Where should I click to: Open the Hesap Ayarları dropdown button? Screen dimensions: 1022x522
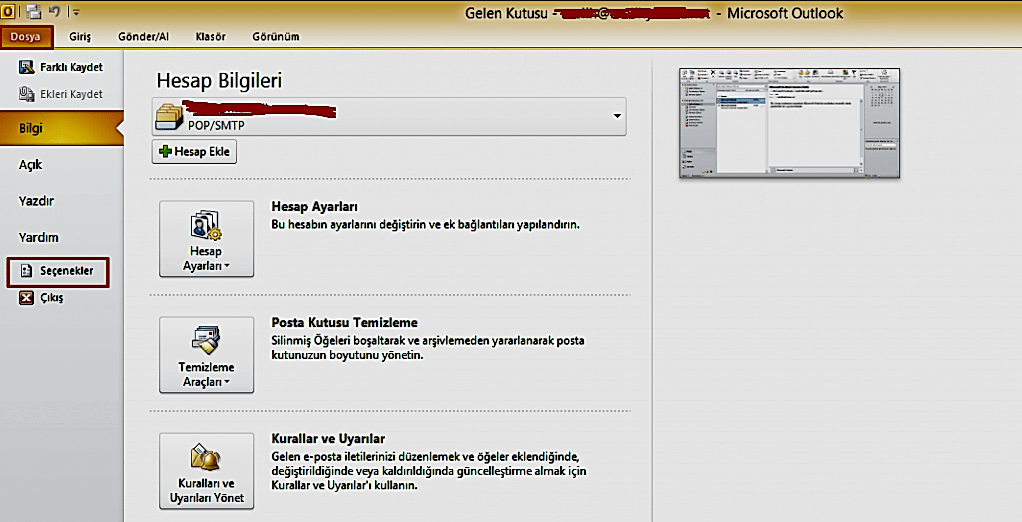[207, 239]
